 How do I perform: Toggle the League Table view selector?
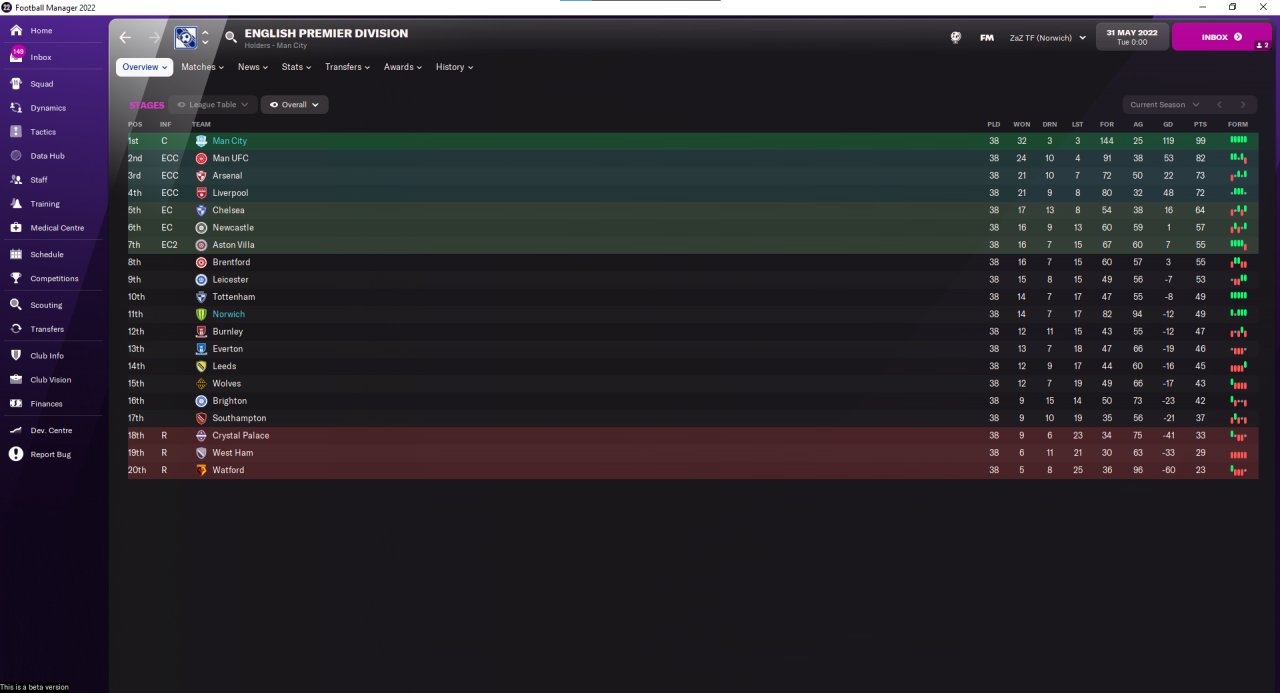coord(212,104)
